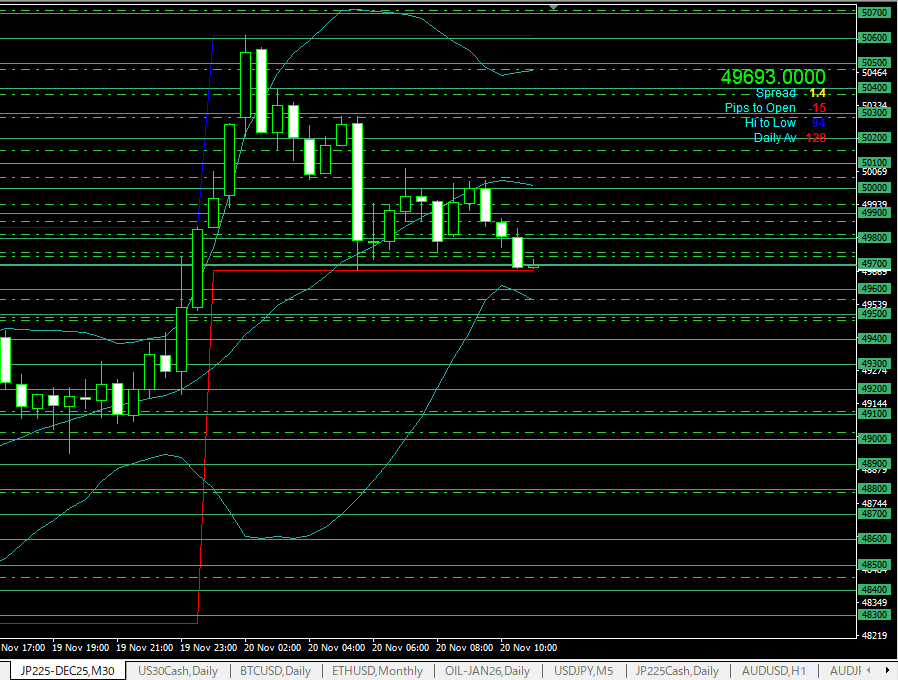Screen dimensions: 898x680
Task: Click the 20 Nov 02:00 time label
Action: coord(275,647)
